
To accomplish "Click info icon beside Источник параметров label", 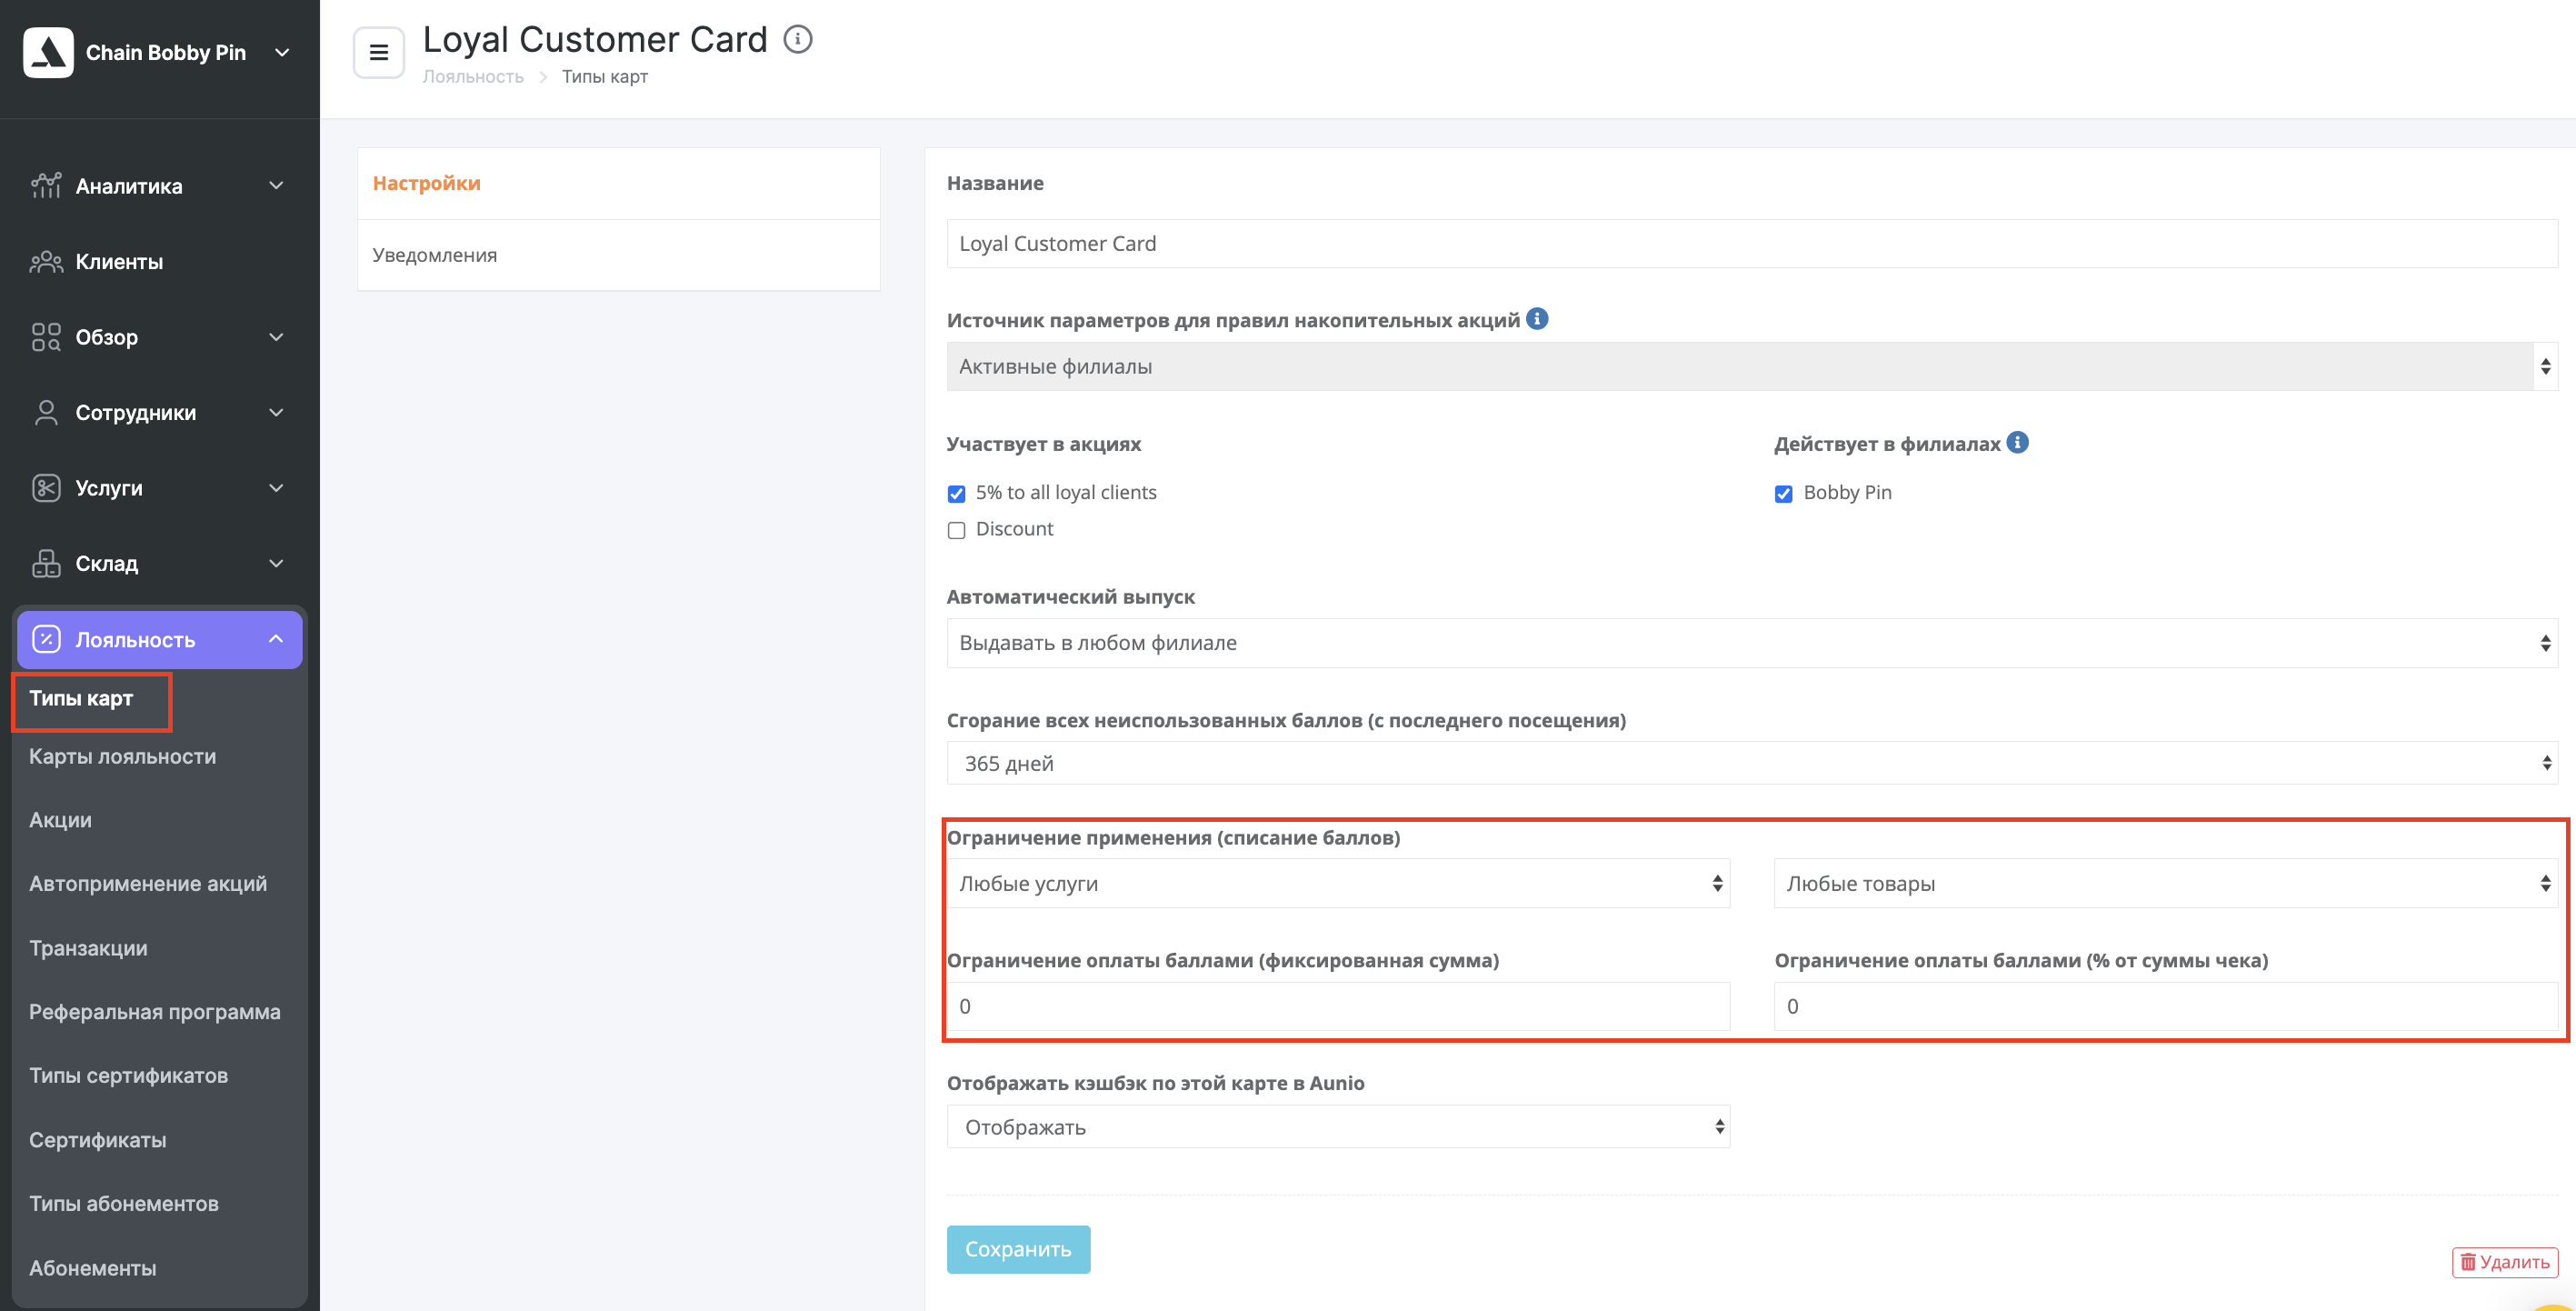I will (1537, 319).
